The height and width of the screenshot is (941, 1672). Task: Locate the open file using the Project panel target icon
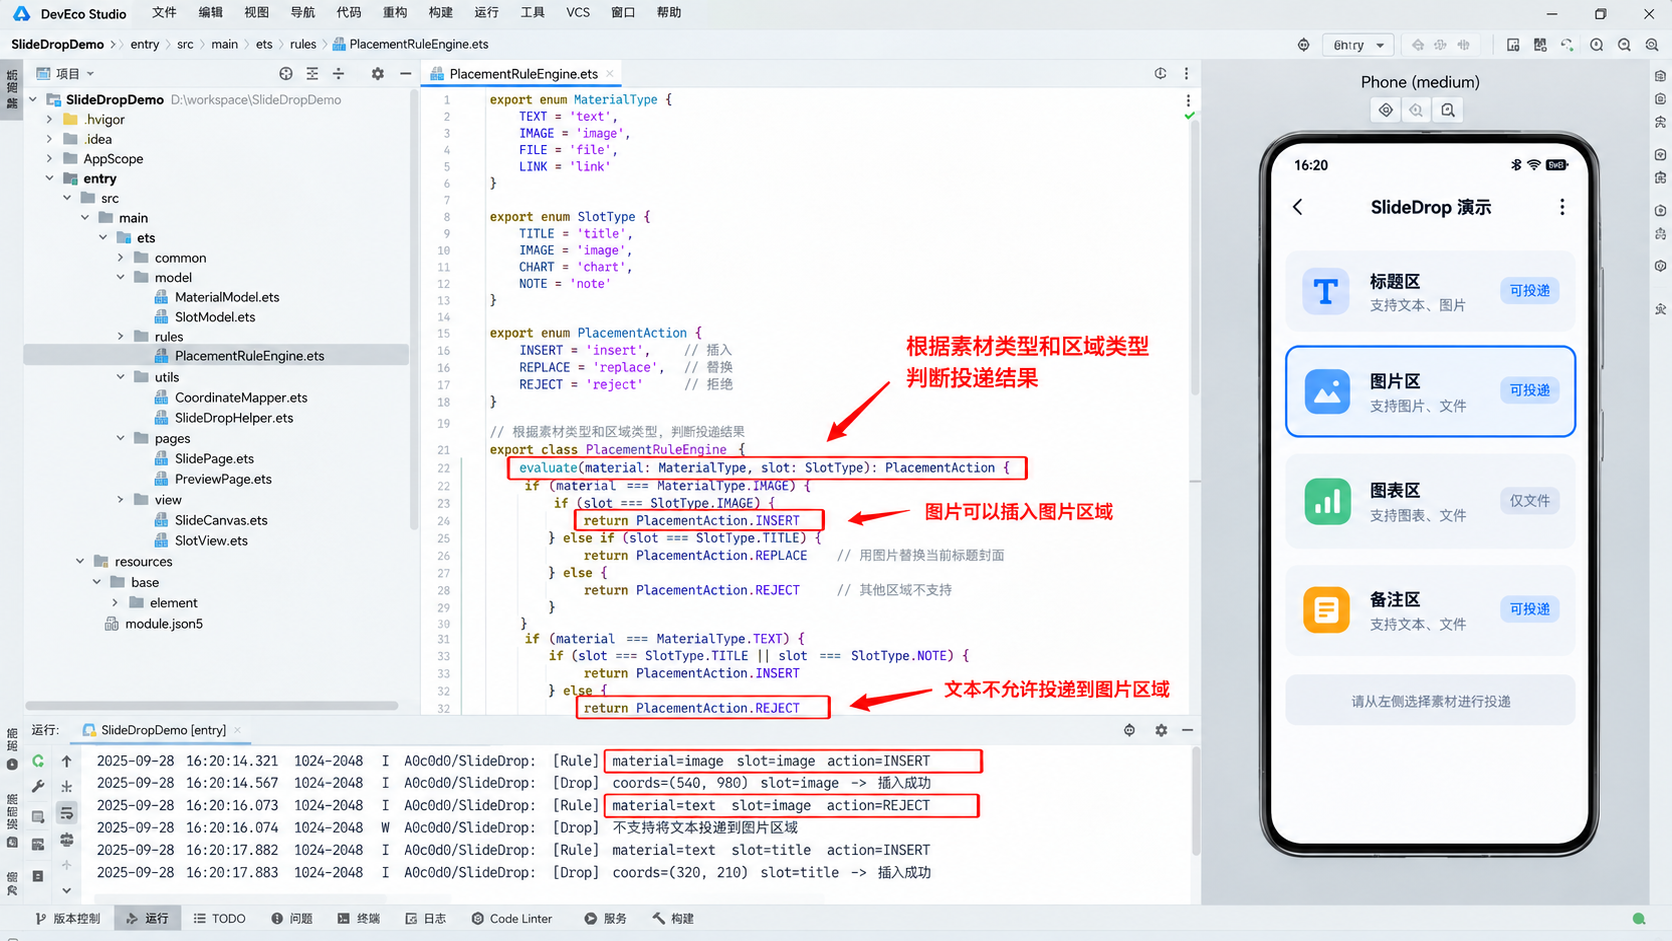[286, 74]
